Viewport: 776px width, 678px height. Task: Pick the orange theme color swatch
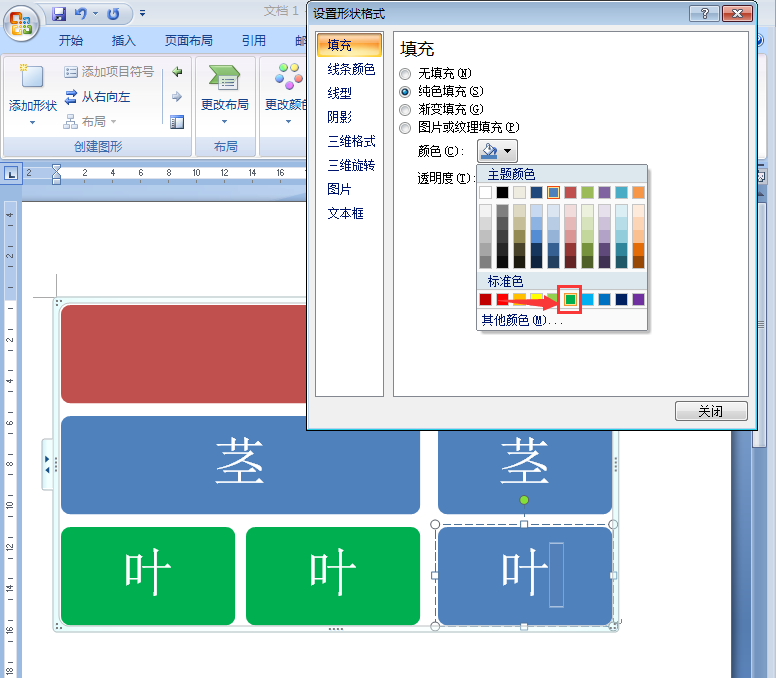[x=638, y=192]
